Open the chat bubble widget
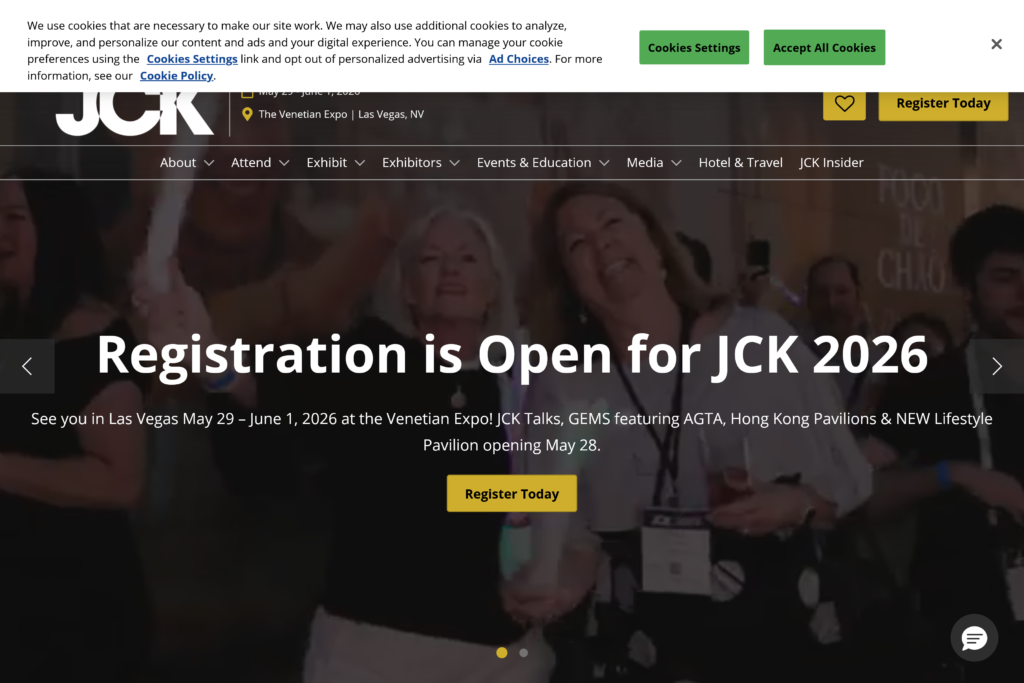This screenshot has height=683, width=1024. [974, 638]
